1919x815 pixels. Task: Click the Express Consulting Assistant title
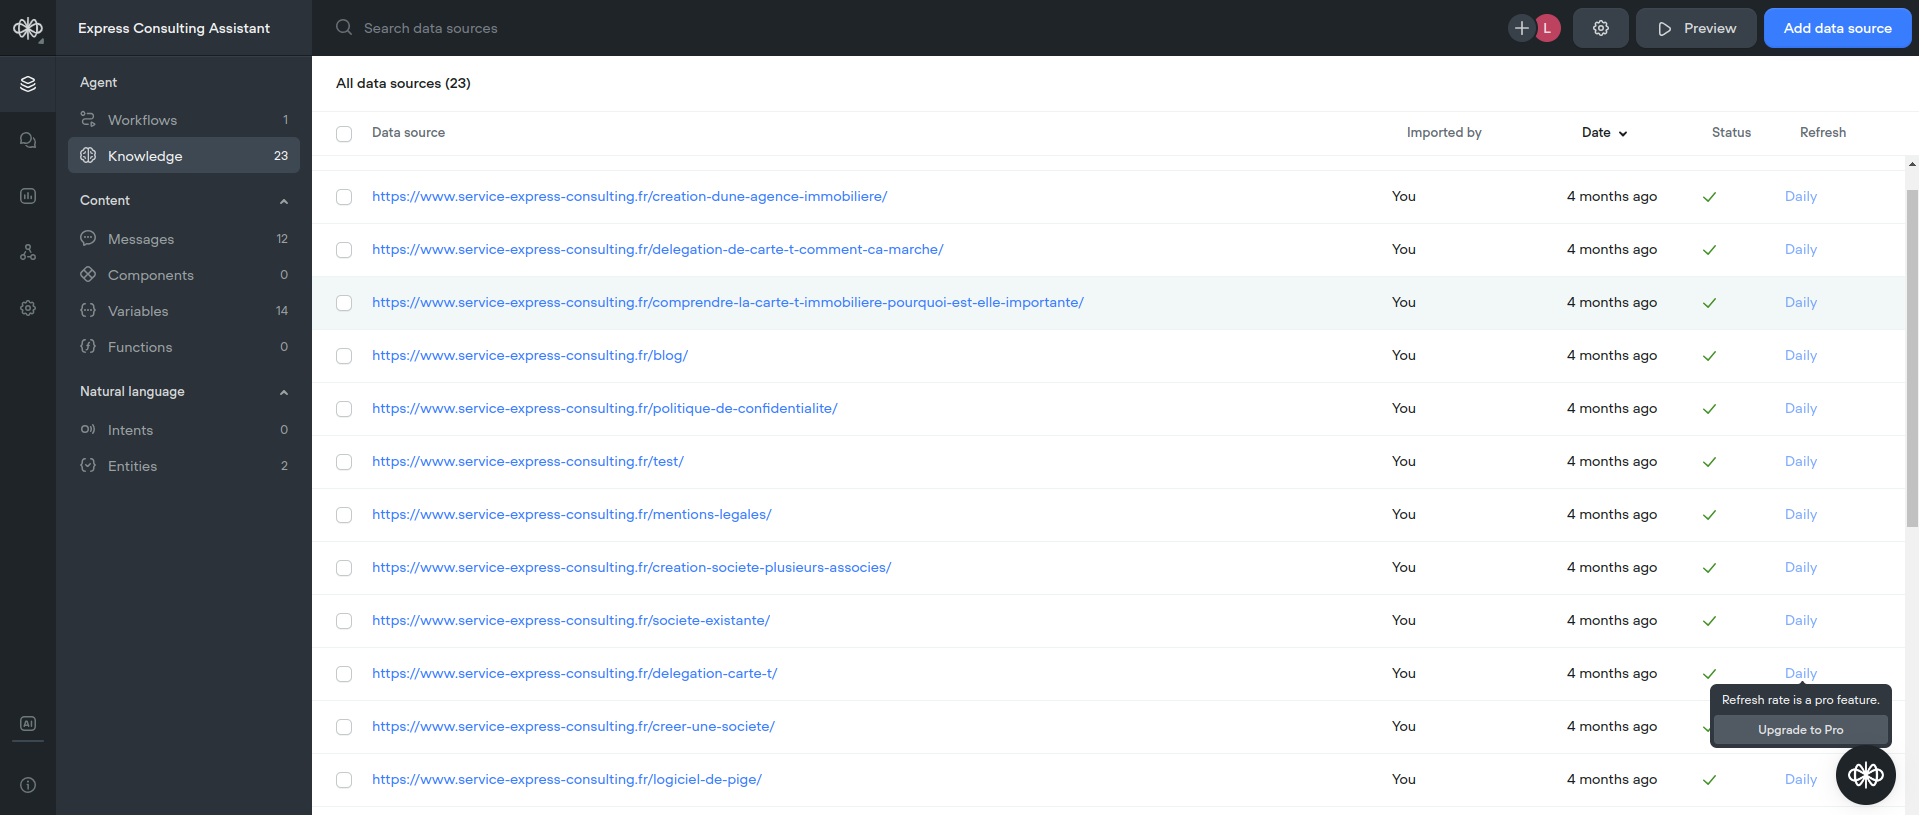174,28
